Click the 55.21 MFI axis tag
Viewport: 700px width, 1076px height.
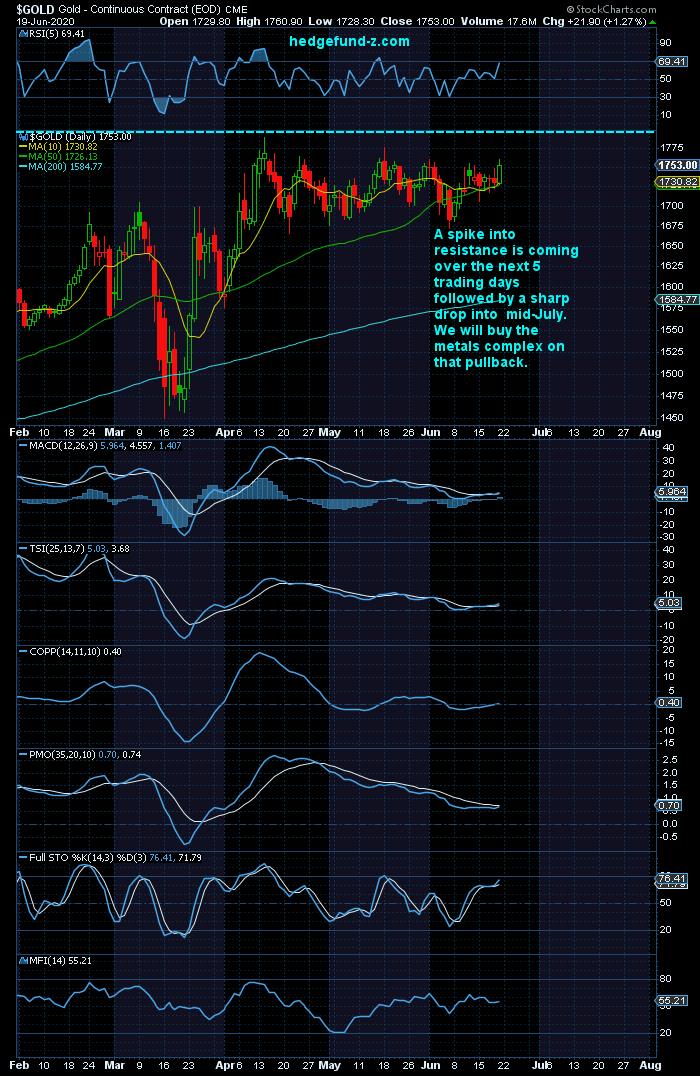[x=672, y=1001]
